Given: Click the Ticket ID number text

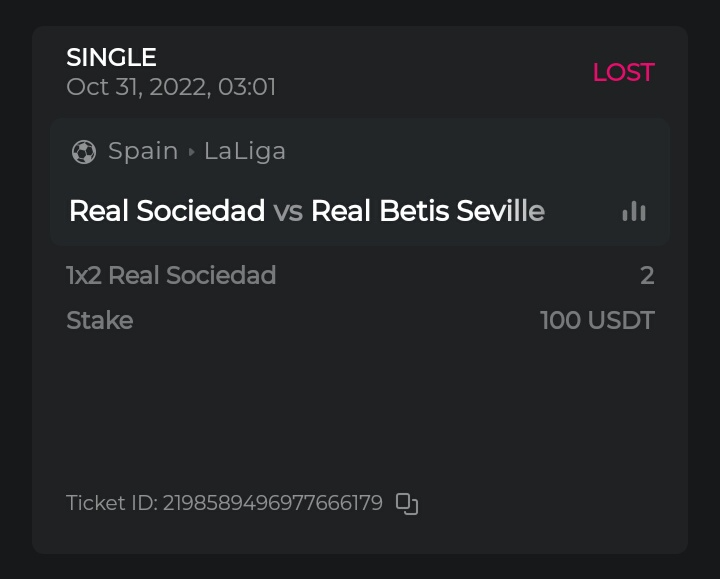Looking at the screenshot, I should (272, 503).
